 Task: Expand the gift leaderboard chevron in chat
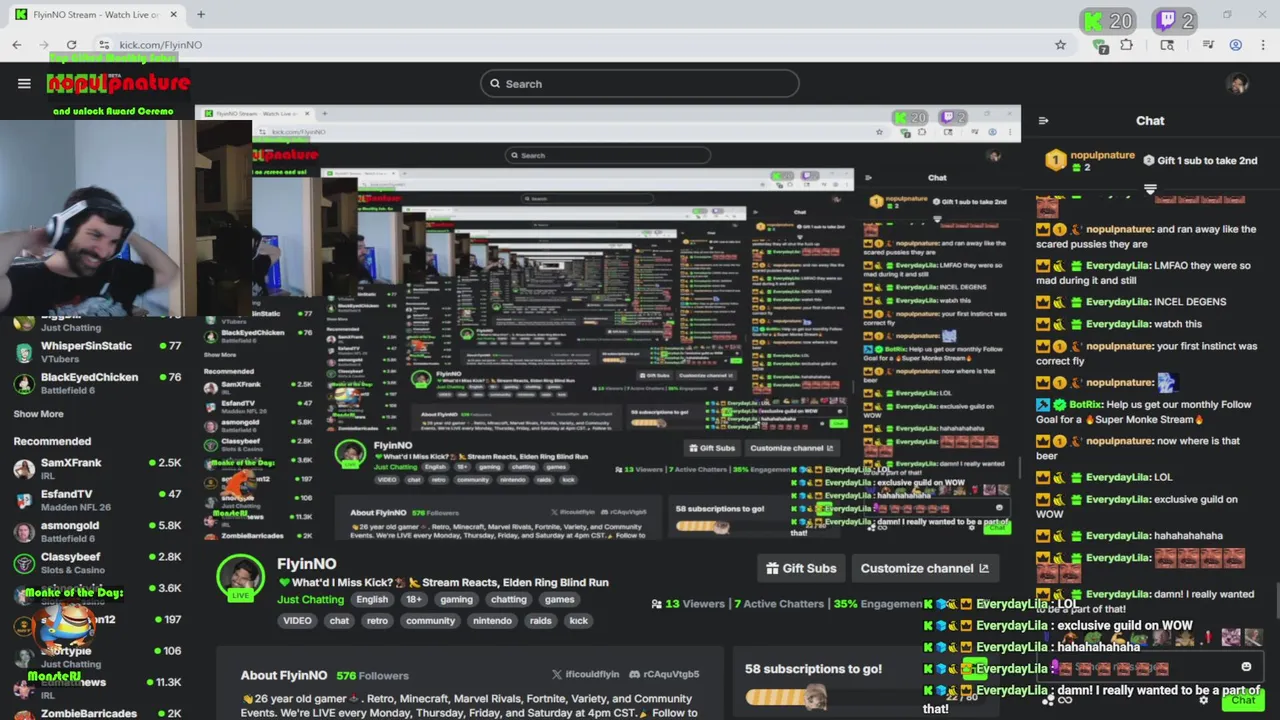[x=1150, y=189]
